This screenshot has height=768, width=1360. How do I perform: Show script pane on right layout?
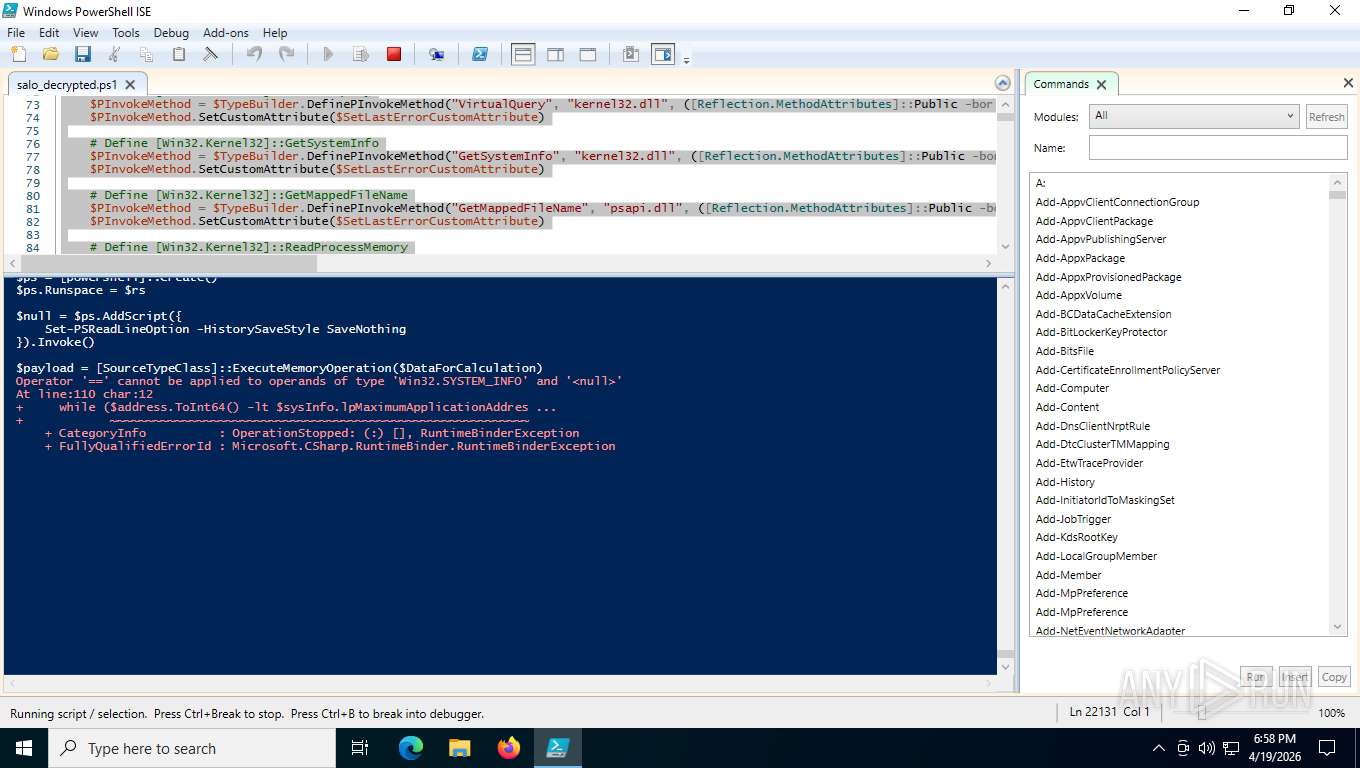[x=555, y=54]
